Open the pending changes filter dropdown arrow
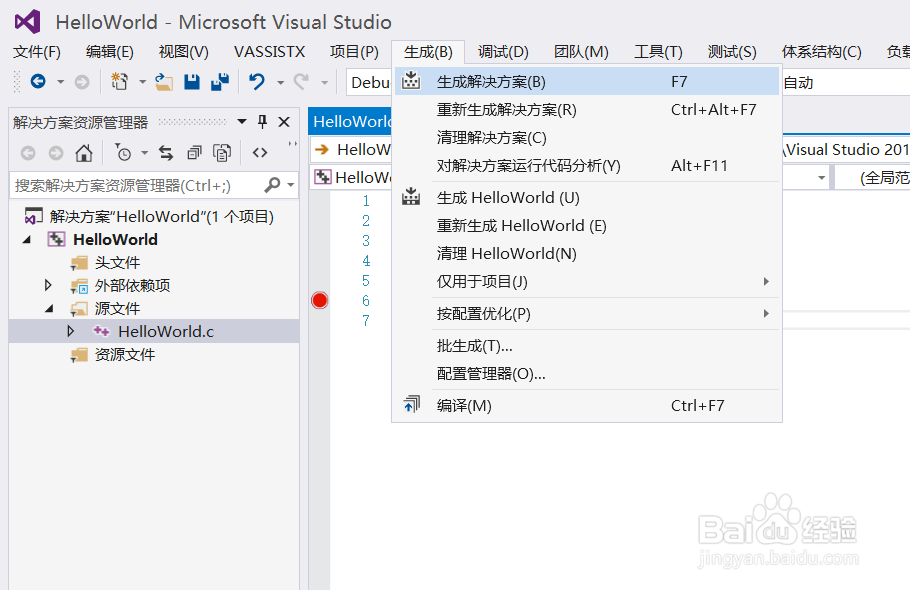Screen dimensions: 910x590 (x=145, y=153)
